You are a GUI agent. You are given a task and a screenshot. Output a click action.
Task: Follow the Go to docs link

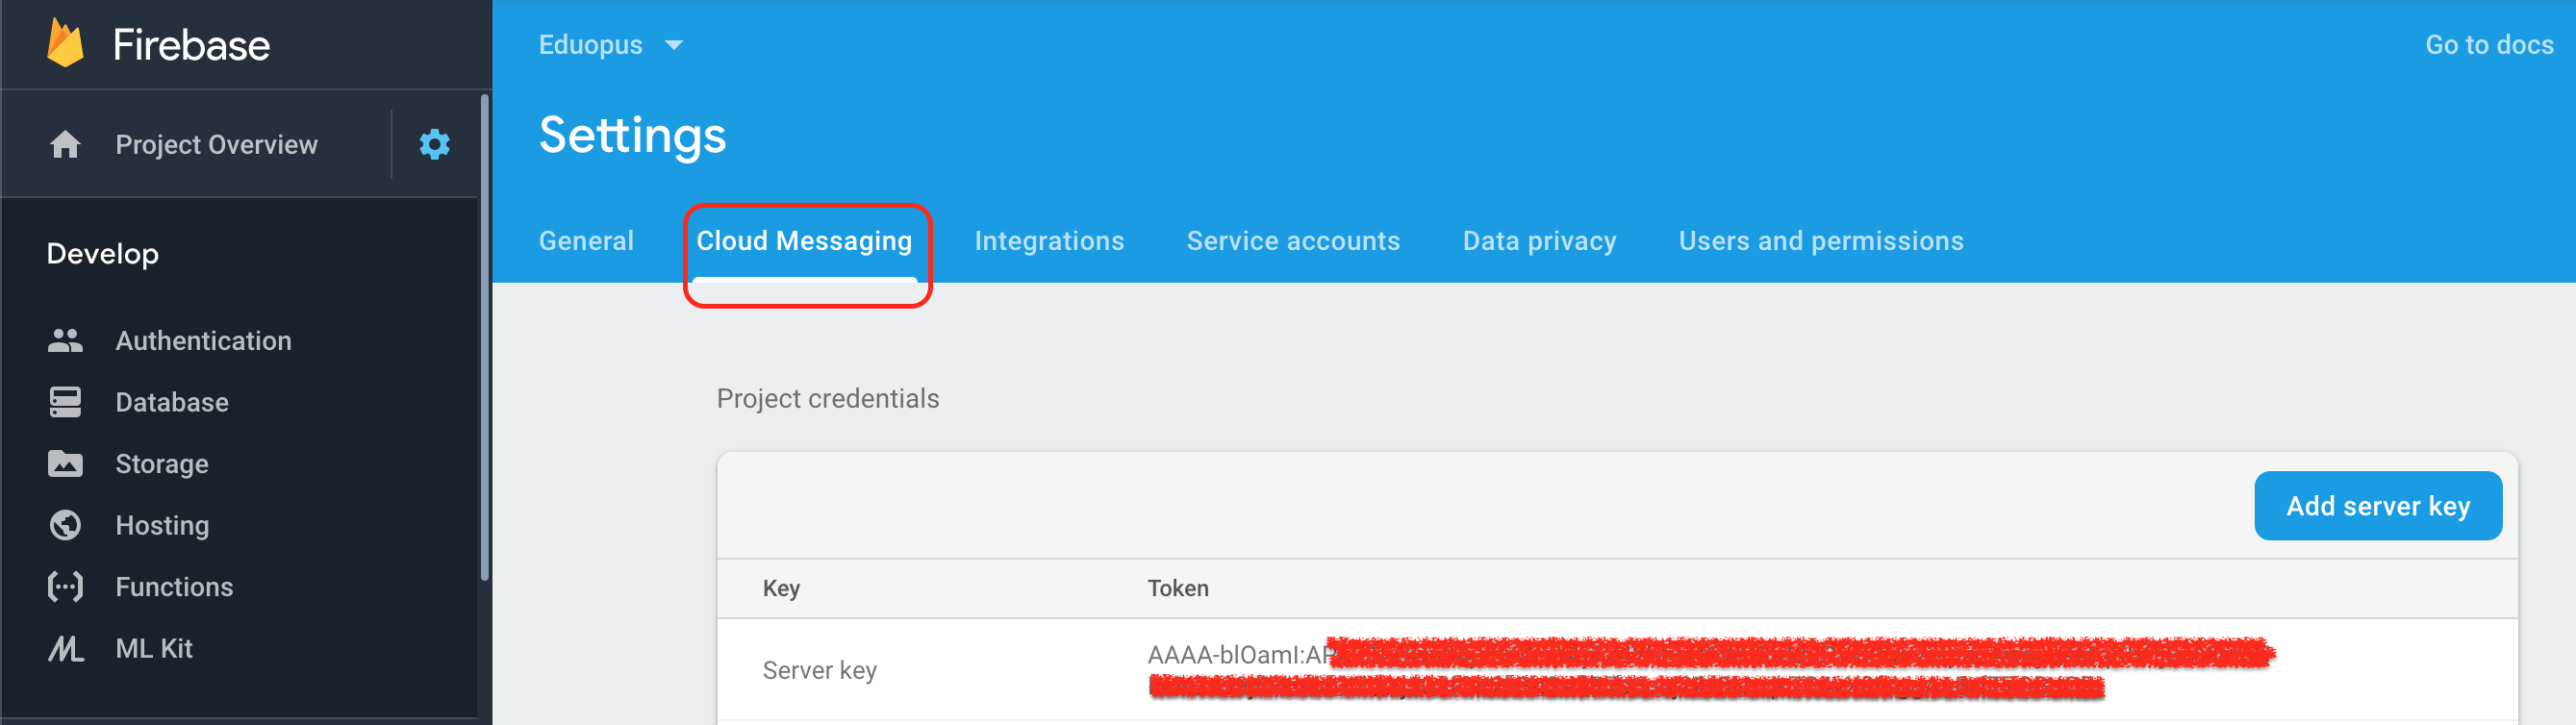click(x=2488, y=45)
